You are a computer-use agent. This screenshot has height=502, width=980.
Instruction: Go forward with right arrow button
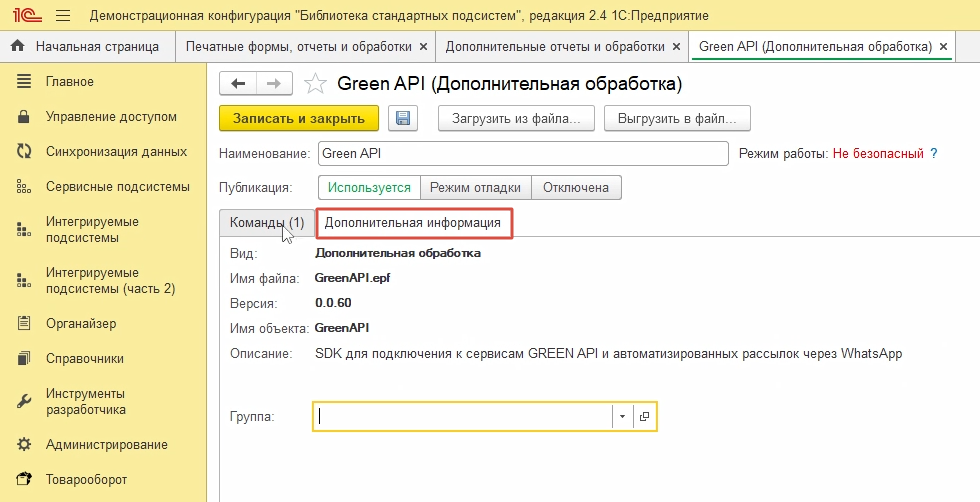275,83
